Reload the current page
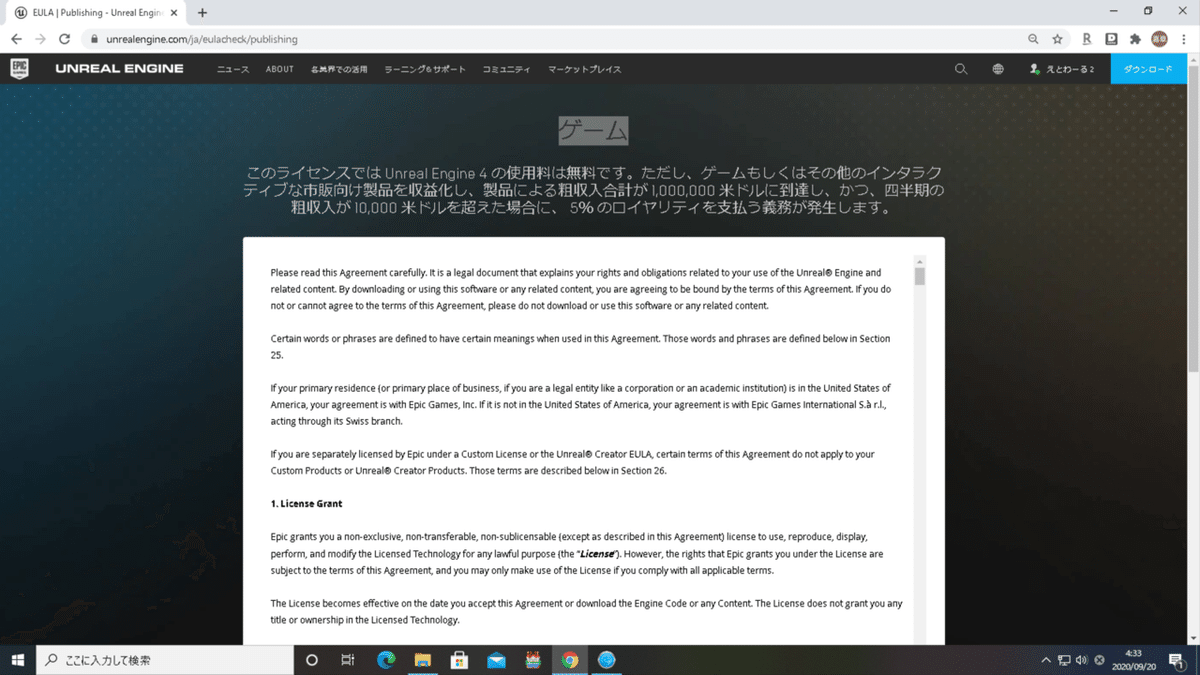Screen dimensions: 1200x675 64,39
